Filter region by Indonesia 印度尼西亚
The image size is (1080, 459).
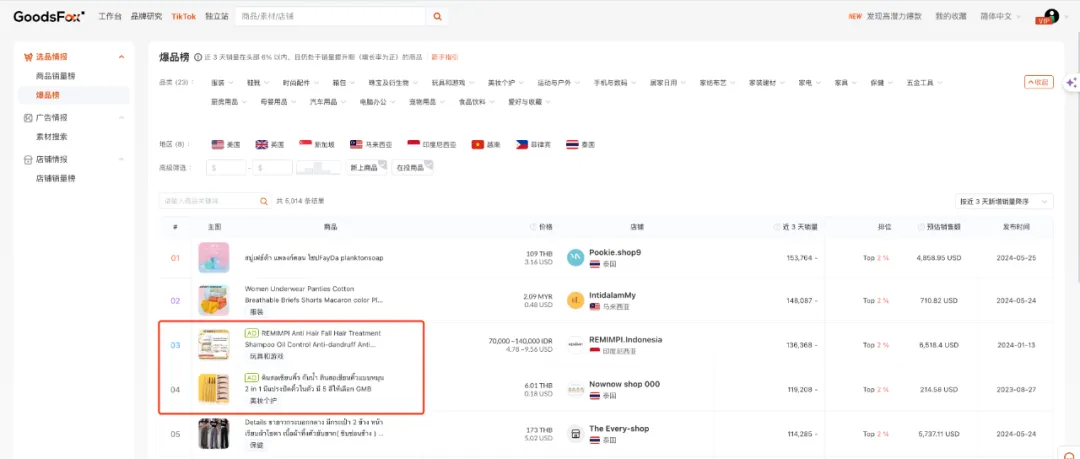432,145
